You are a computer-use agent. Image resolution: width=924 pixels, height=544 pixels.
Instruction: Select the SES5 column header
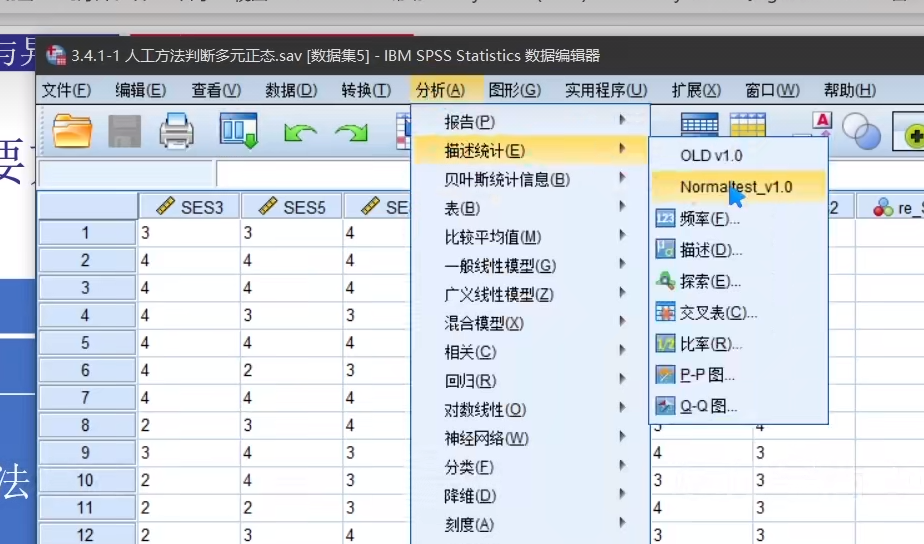(292, 207)
